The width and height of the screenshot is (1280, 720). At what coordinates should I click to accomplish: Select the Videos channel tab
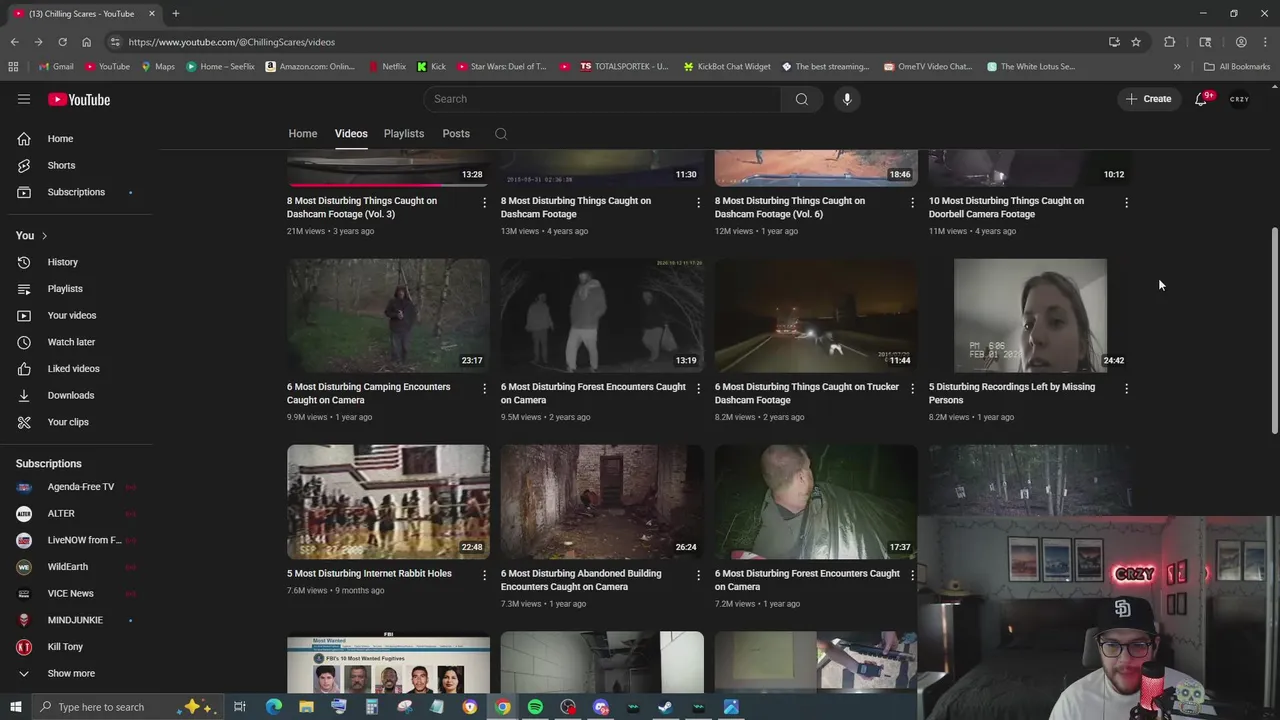[x=351, y=134]
